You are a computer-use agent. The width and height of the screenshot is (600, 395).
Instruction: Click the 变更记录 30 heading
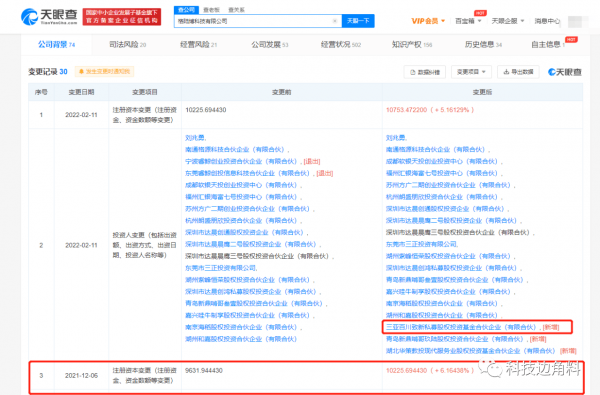pyautogui.click(x=48, y=72)
